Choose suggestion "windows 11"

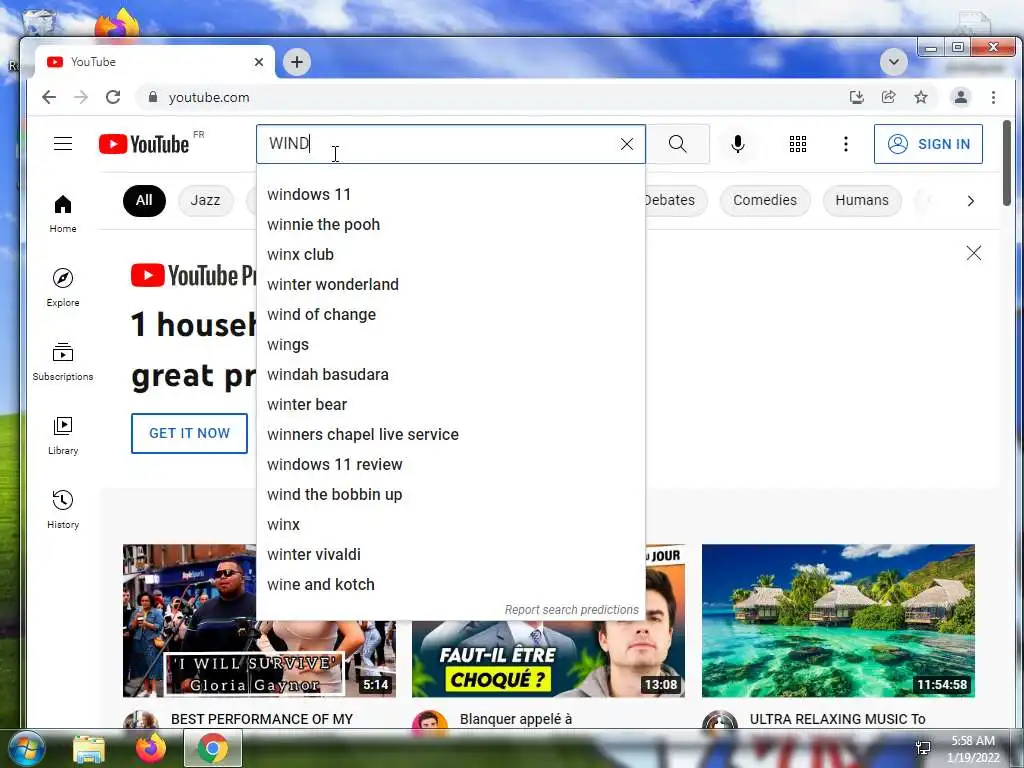451,195
